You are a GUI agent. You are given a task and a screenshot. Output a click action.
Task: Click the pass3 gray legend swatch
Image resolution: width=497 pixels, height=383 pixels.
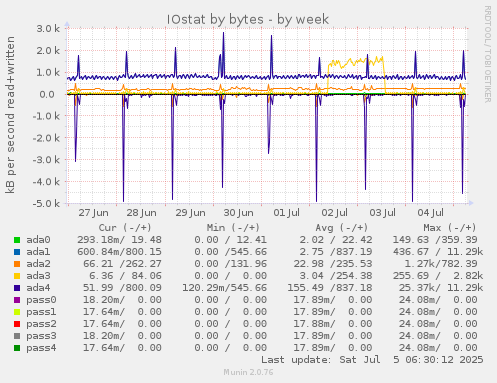pos(17,336)
